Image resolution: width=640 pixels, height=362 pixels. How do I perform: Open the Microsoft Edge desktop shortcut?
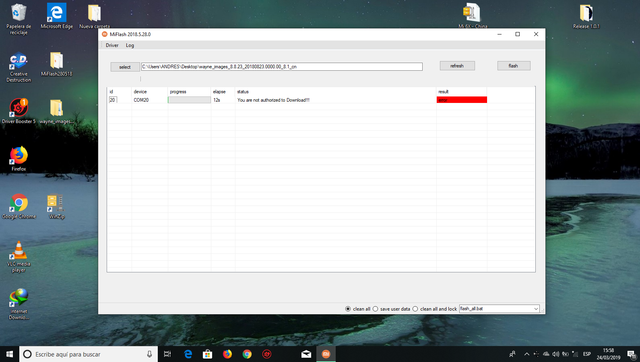coord(56,16)
